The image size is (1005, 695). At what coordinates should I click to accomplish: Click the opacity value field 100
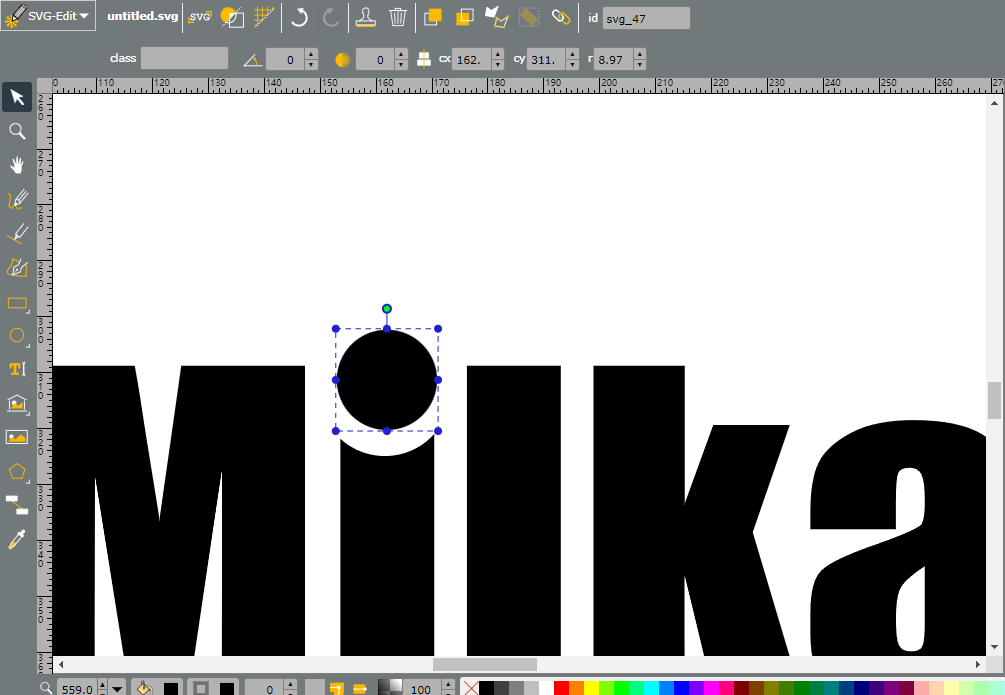tap(422, 689)
